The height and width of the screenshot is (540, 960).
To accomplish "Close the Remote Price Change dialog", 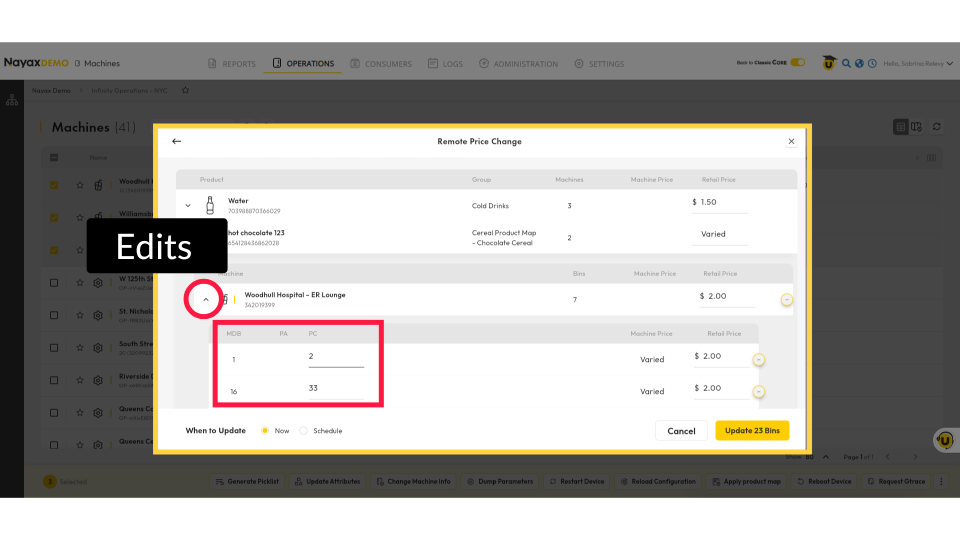I will pos(791,141).
